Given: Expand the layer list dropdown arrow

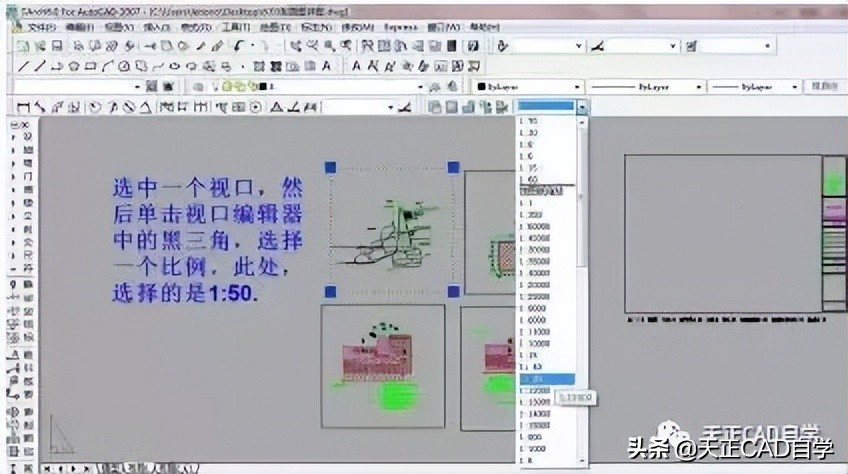Looking at the screenshot, I should (420, 87).
